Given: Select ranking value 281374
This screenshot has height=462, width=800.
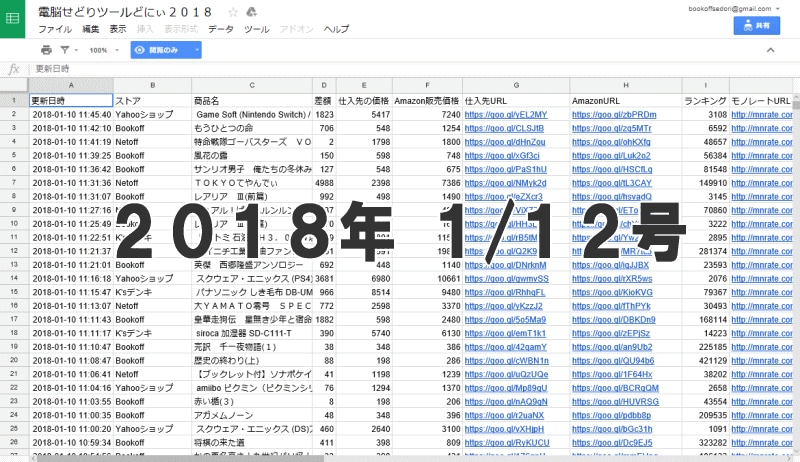Looking at the screenshot, I should tap(706, 251).
